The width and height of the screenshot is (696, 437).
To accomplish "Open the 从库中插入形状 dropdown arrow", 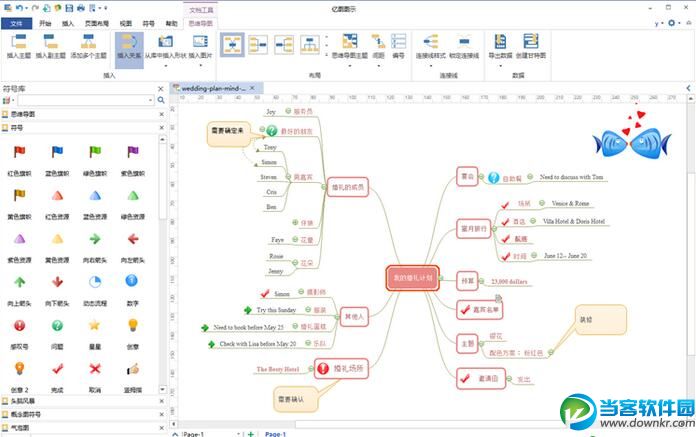I will click(x=166, y=66).
